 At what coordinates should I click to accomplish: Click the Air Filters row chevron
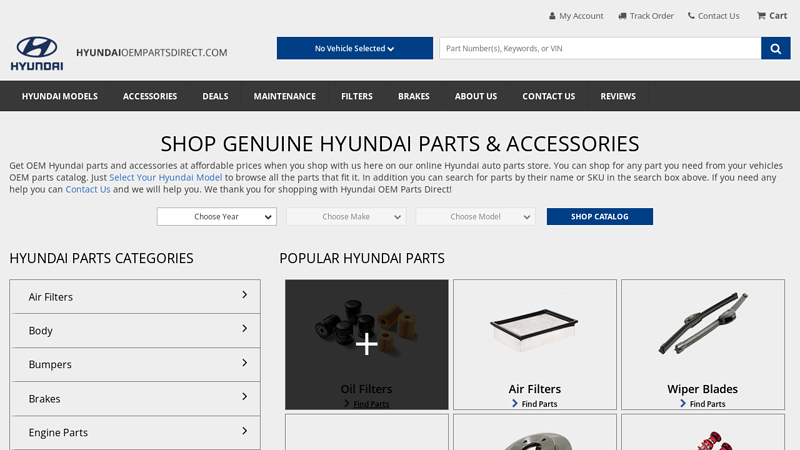(245, 295)
